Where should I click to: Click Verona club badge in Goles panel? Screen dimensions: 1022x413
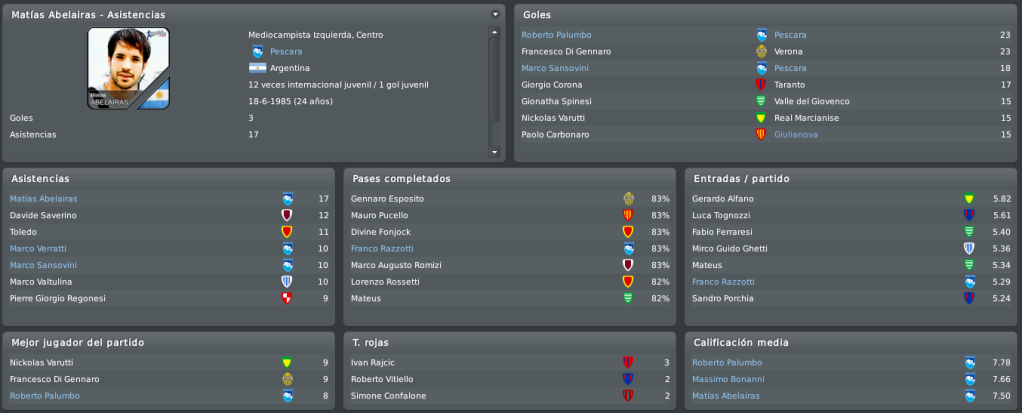761,51
